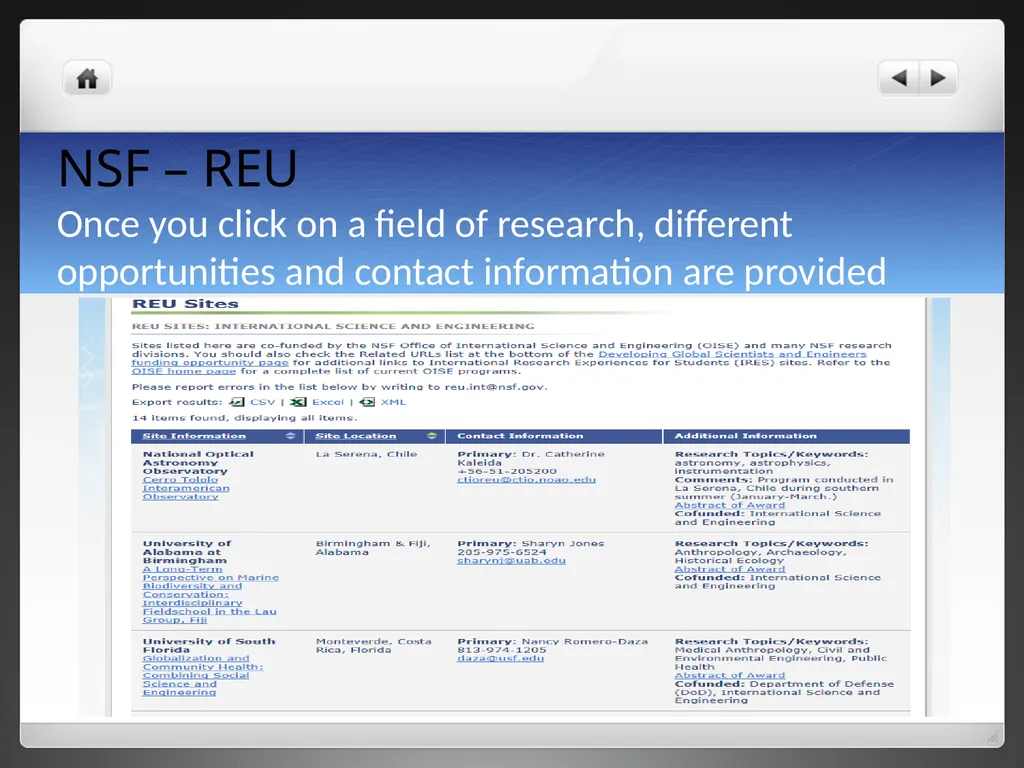Sort by Site Location arrows
Screen dimensions: 1024x768
432,436
